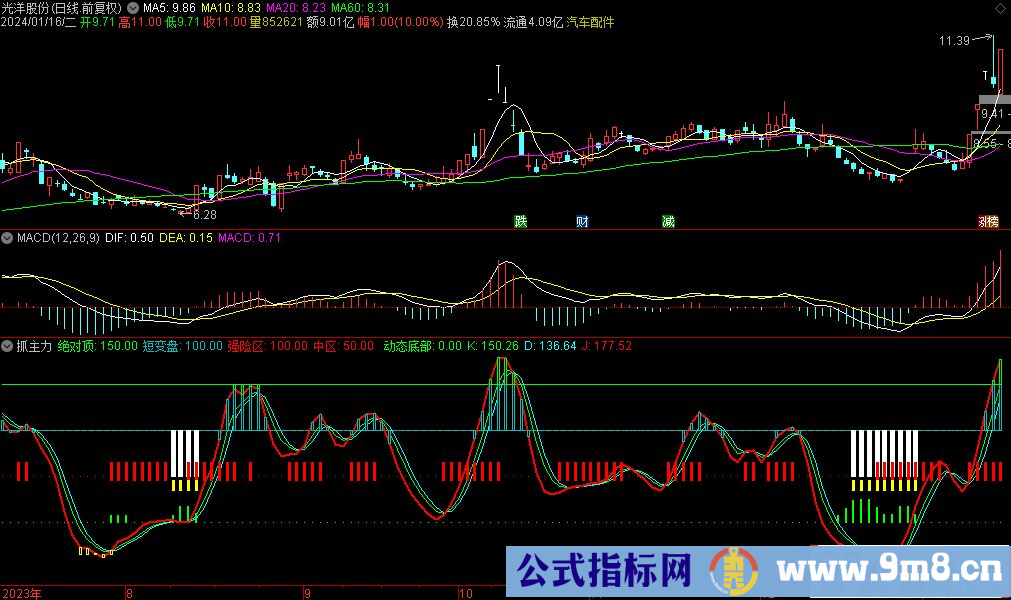
Task: Open the 抓主力 indicator dropdown arrow
Action: pyautogui.click(x=7, y=346)
